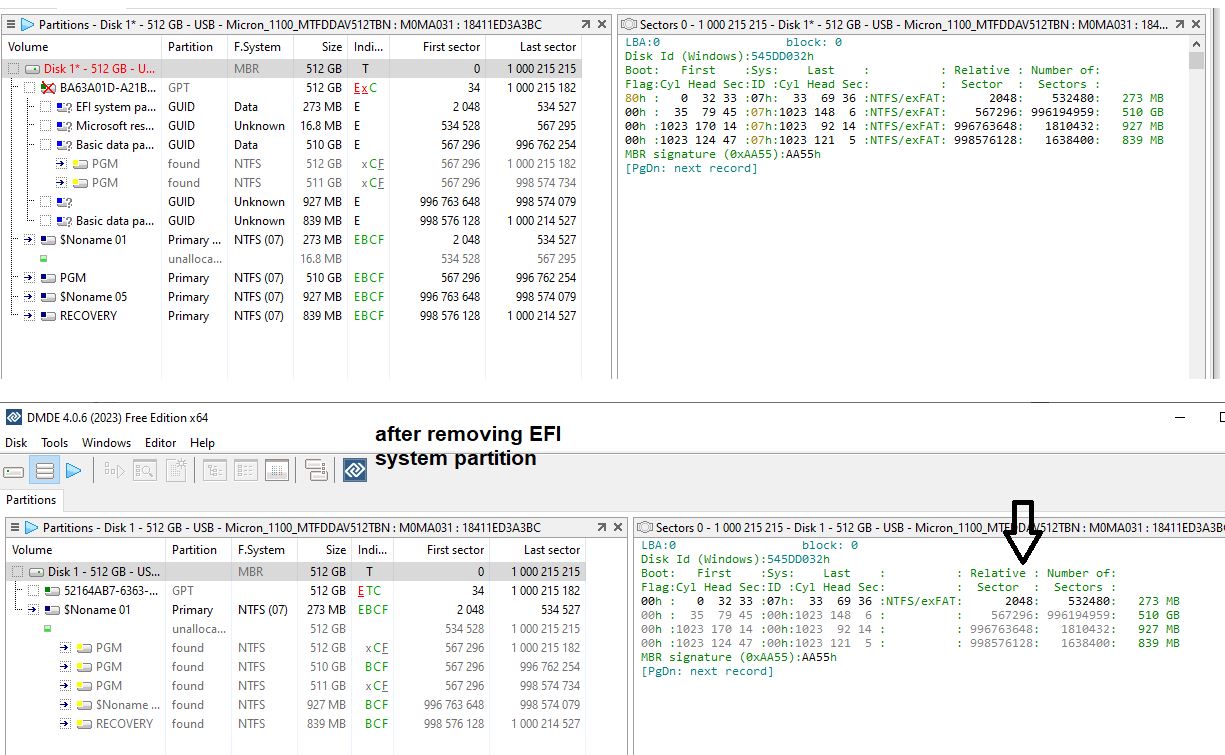Expand $Noname 01 in Disk 1 panel
The width and height of the screenshot is (1225, 755).
(x=33, y=610)
